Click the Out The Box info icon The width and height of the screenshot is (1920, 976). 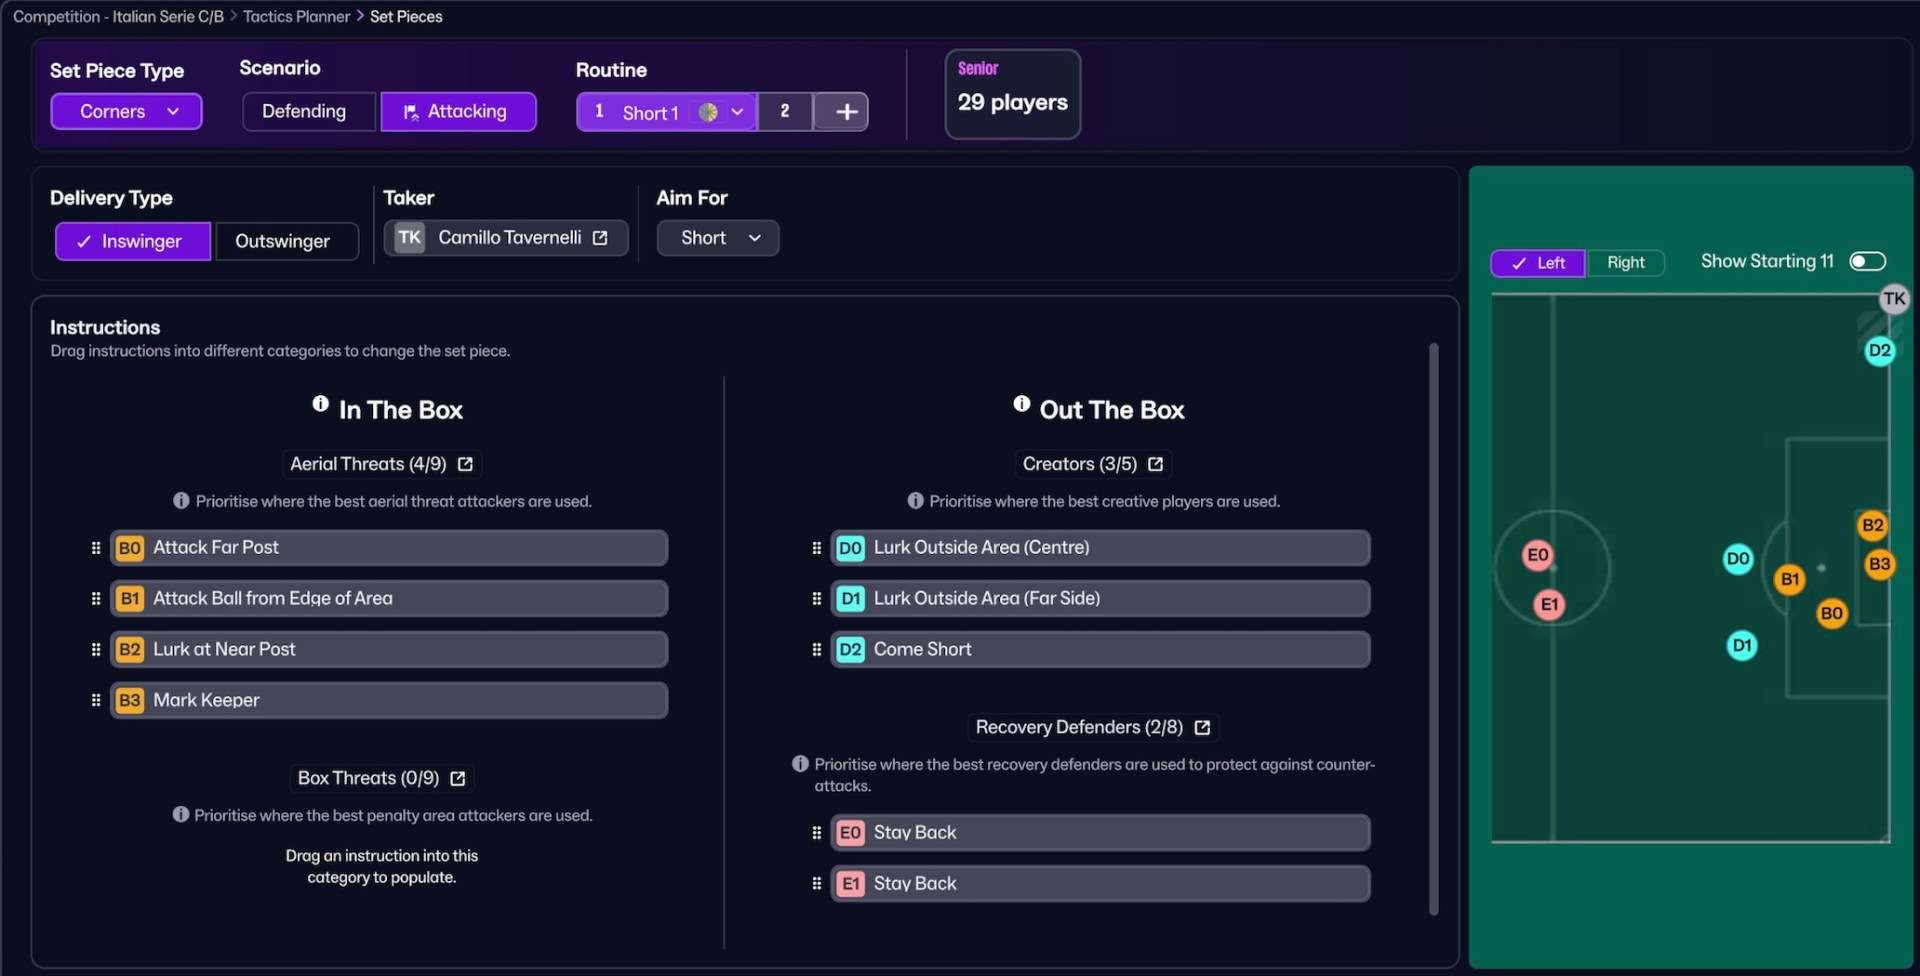(1021, 404)
